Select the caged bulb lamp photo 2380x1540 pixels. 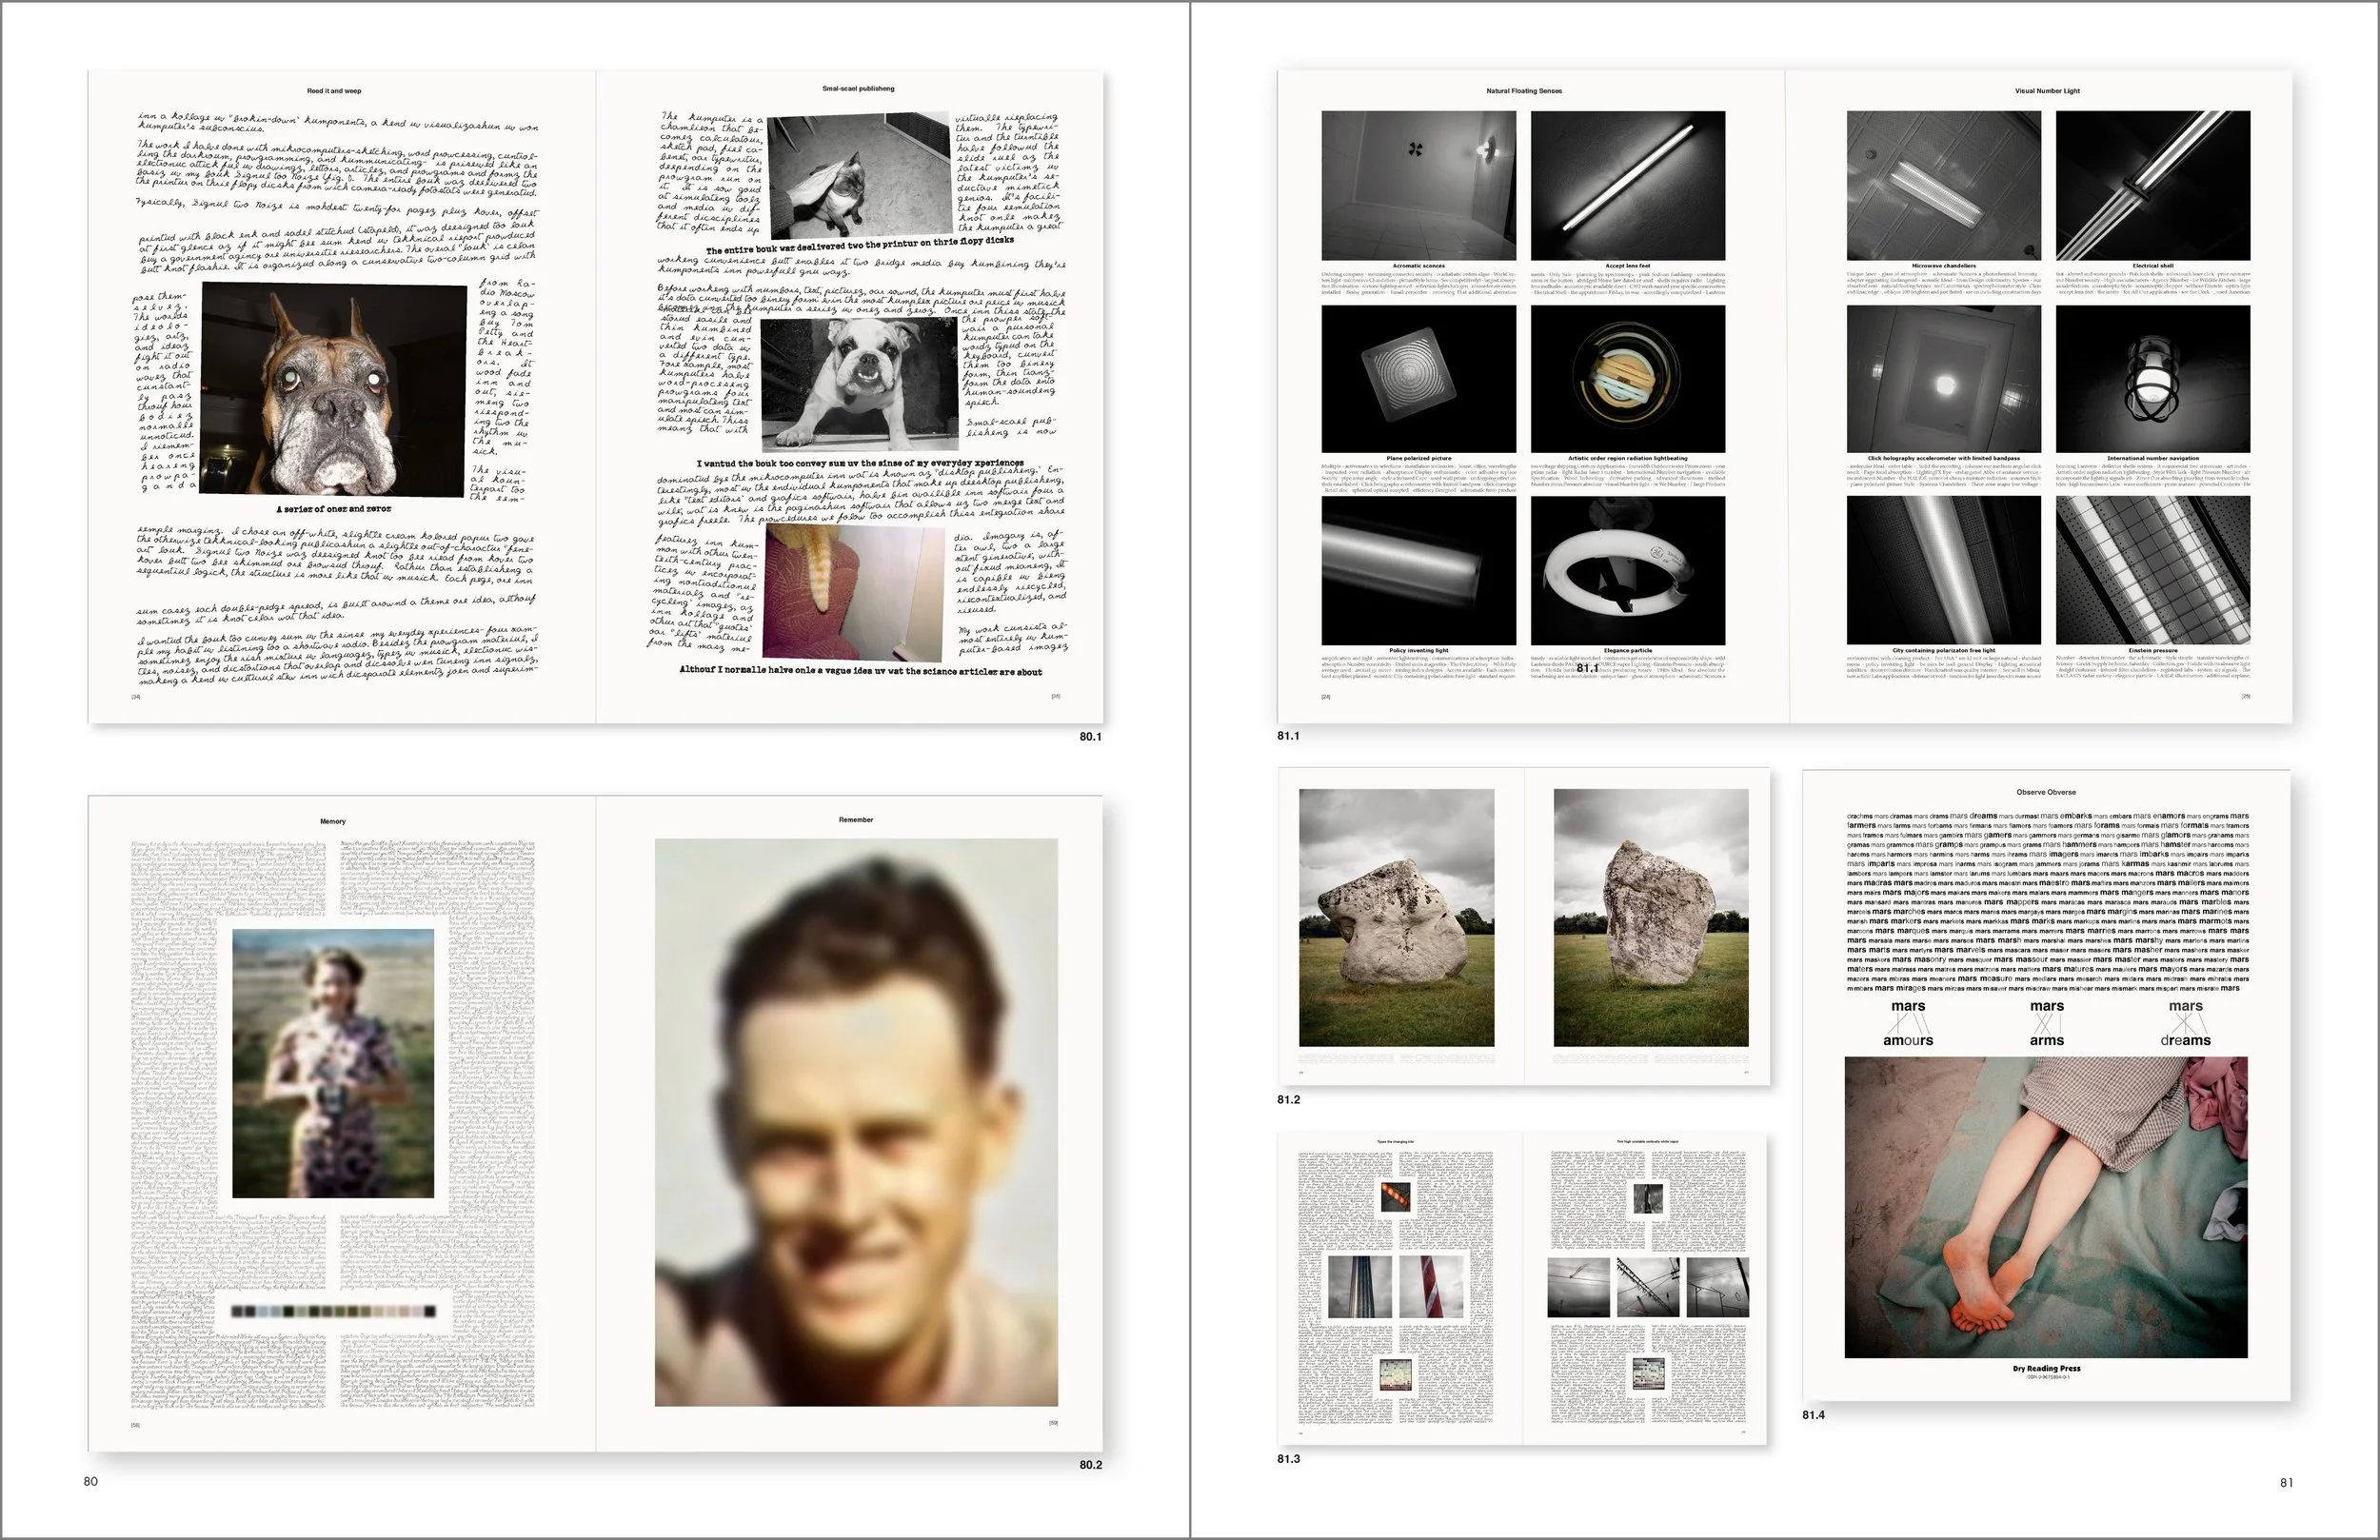pyautogui.click(x=2152, y=379)
